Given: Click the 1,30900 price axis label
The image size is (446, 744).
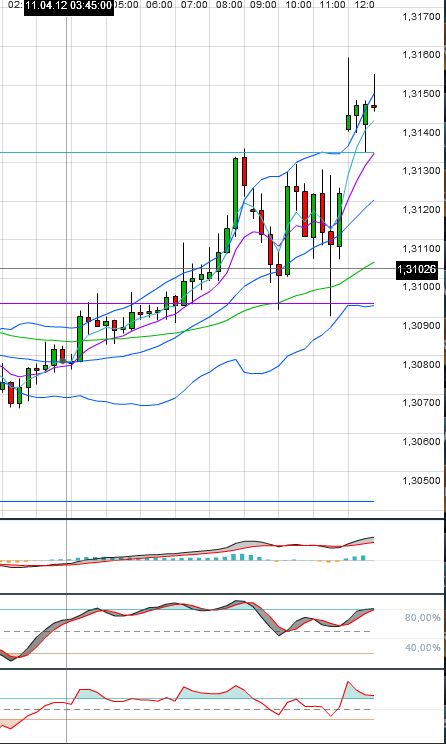Looking at the screenshot, I should click(x=421, y=326).
